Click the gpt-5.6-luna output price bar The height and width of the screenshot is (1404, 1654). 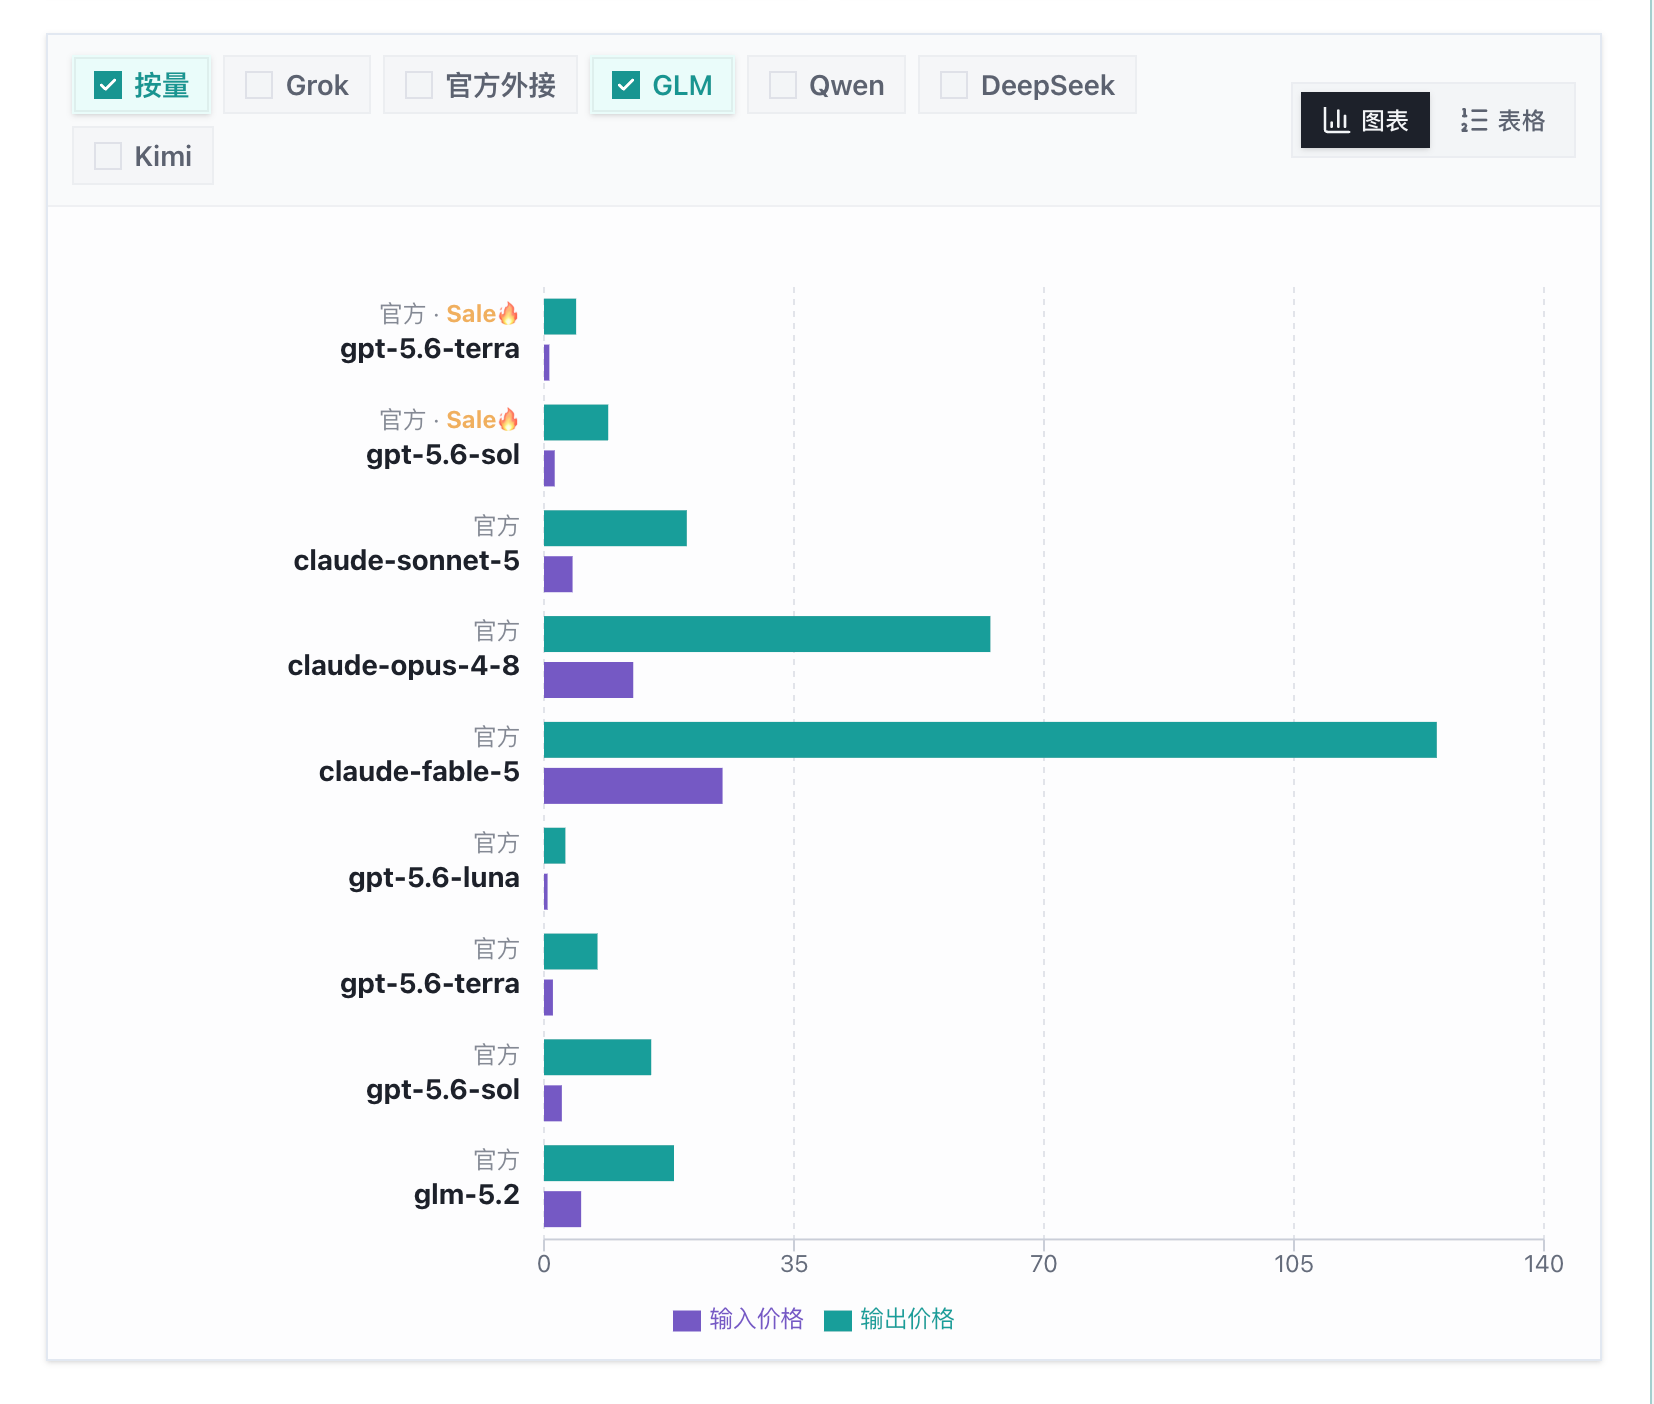click(555, 846)
